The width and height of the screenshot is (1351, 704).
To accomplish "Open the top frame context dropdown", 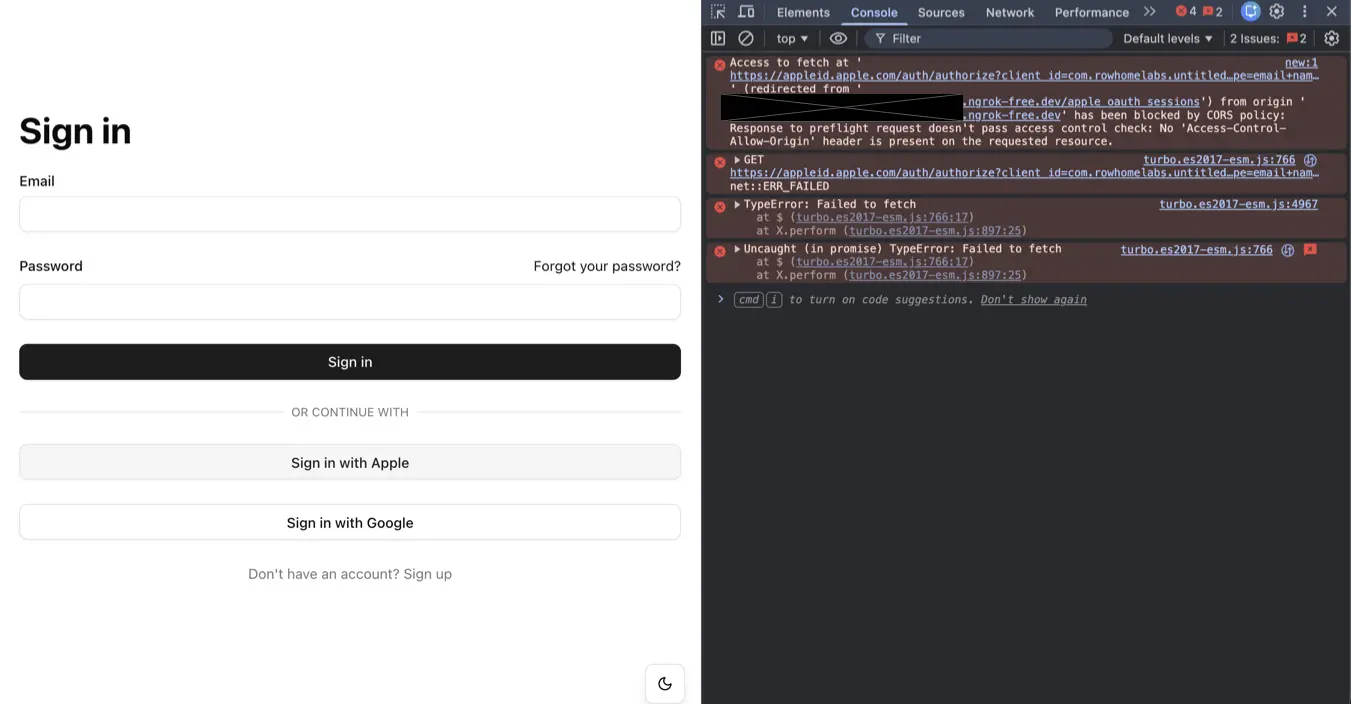I will 791,38.
